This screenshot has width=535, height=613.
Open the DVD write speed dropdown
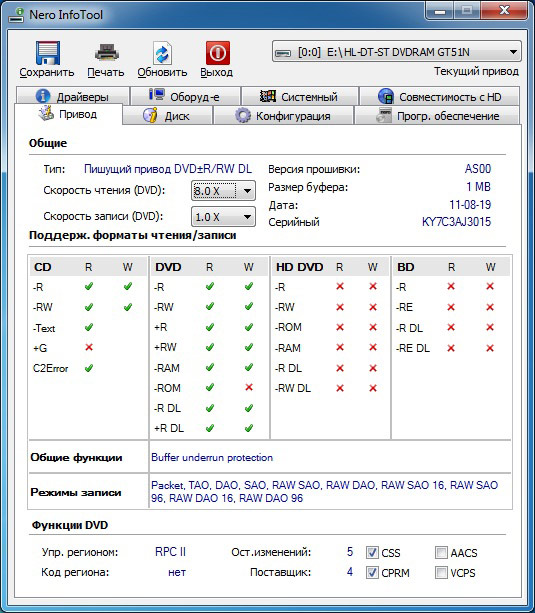pos(223,217)
